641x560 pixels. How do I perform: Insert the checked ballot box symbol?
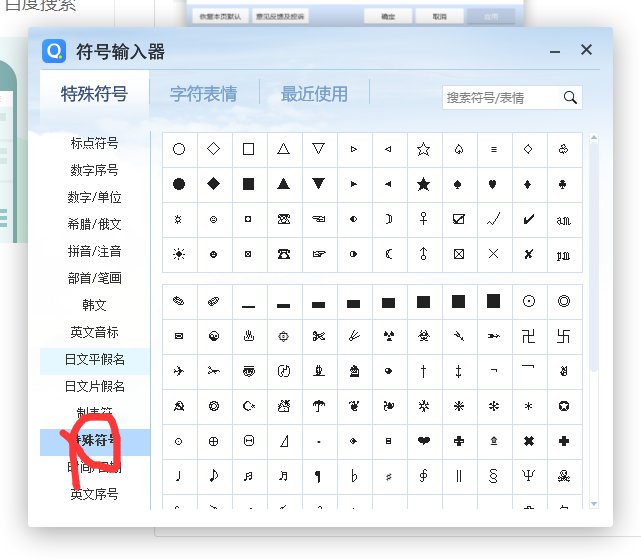tap(458, 220)
